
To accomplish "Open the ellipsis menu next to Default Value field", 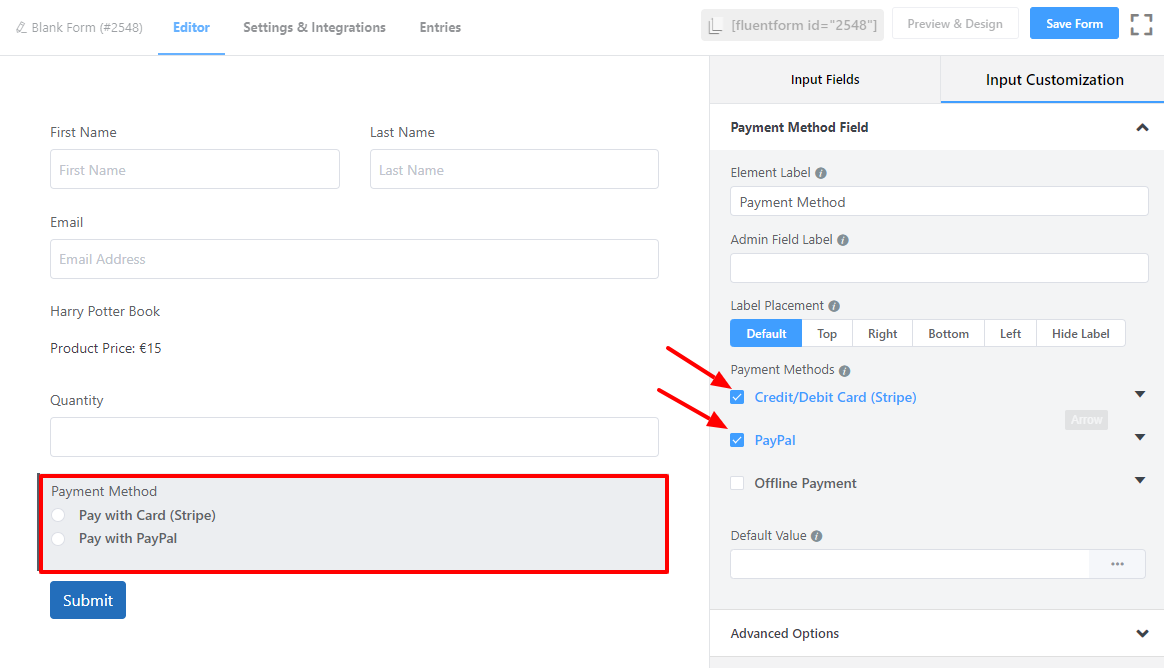I will (x=1117, y=564).
